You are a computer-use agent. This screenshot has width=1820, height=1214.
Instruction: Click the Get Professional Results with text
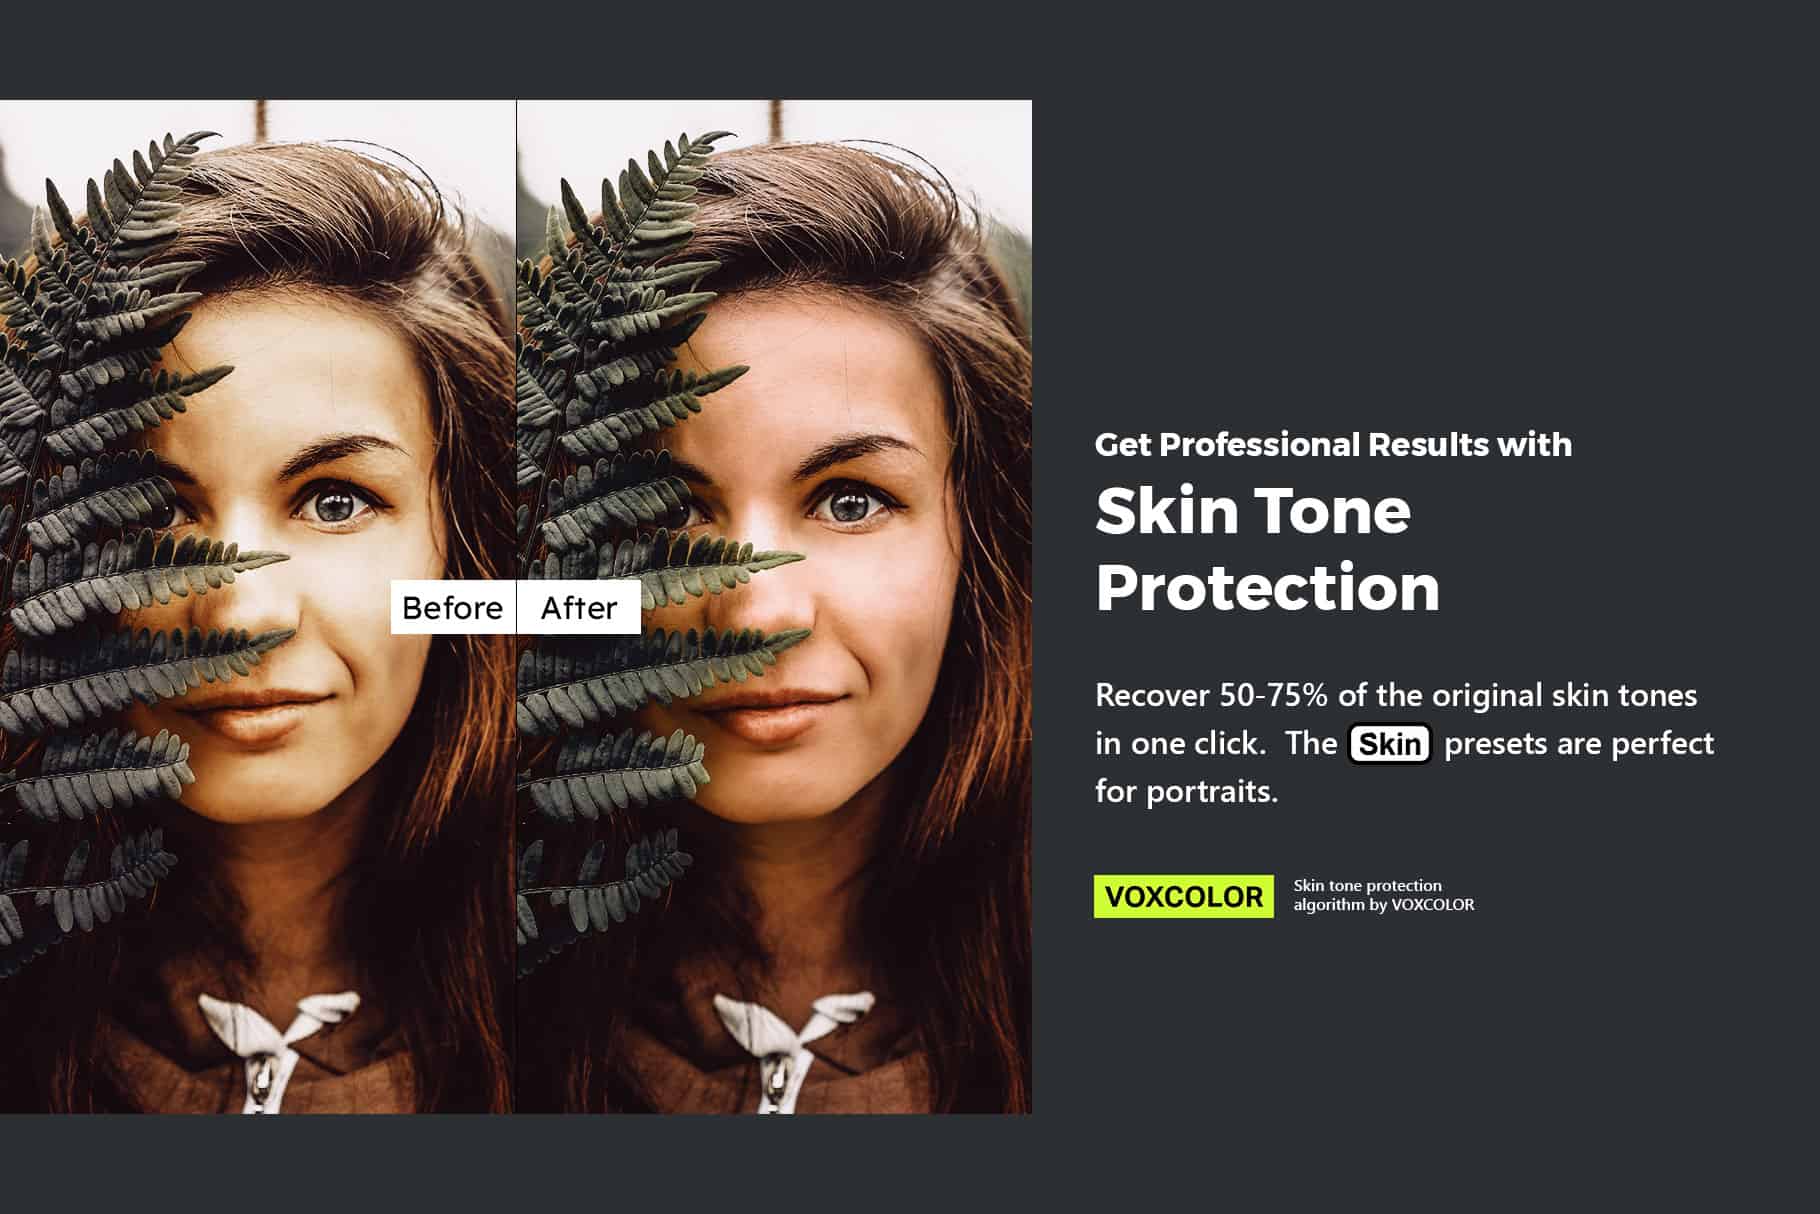1333,444
